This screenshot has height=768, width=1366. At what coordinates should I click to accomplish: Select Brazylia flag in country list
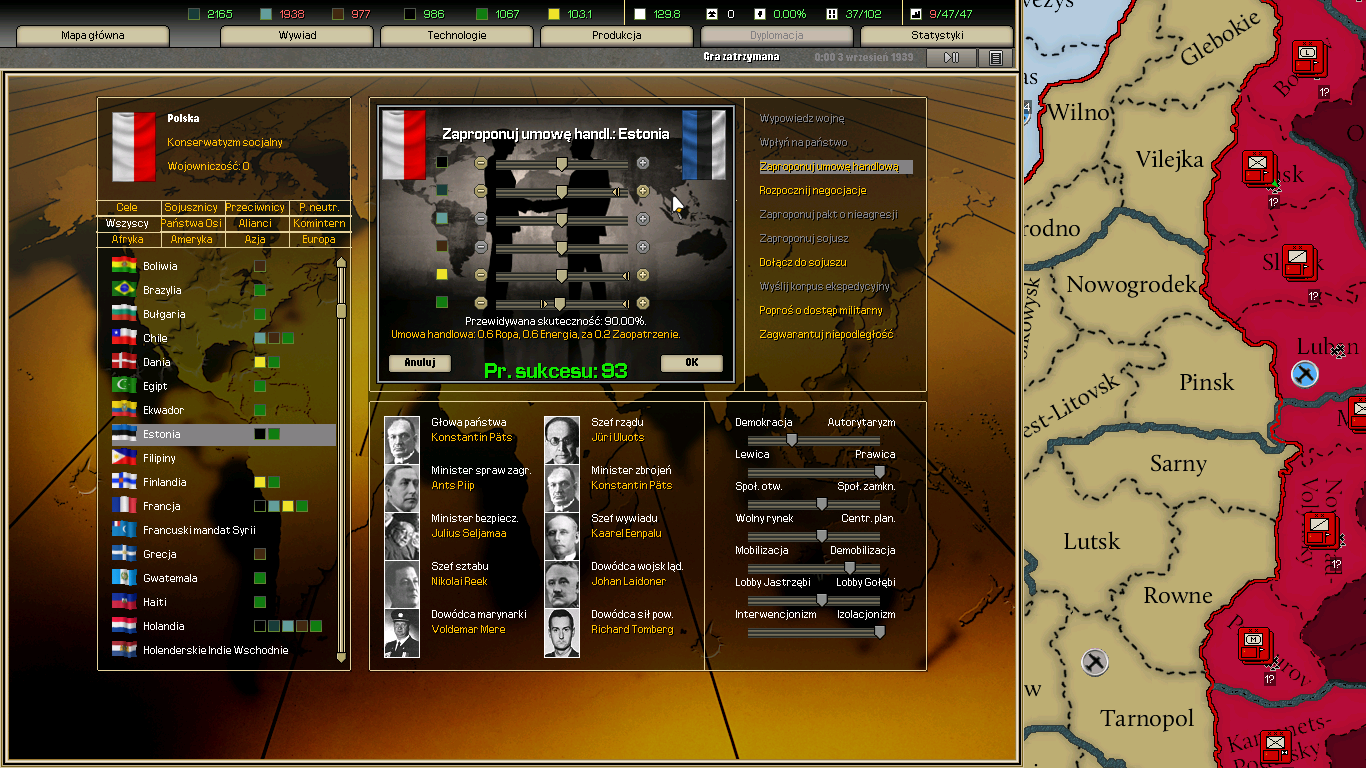(x=124, y=290)
